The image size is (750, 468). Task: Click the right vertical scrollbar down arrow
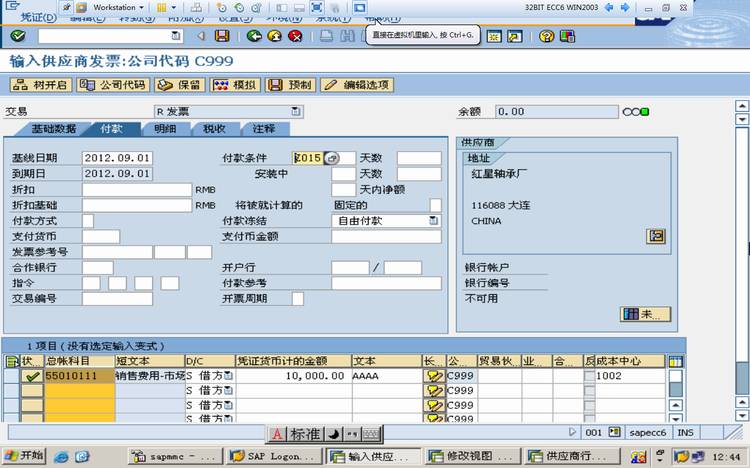(x=741, y=415)
